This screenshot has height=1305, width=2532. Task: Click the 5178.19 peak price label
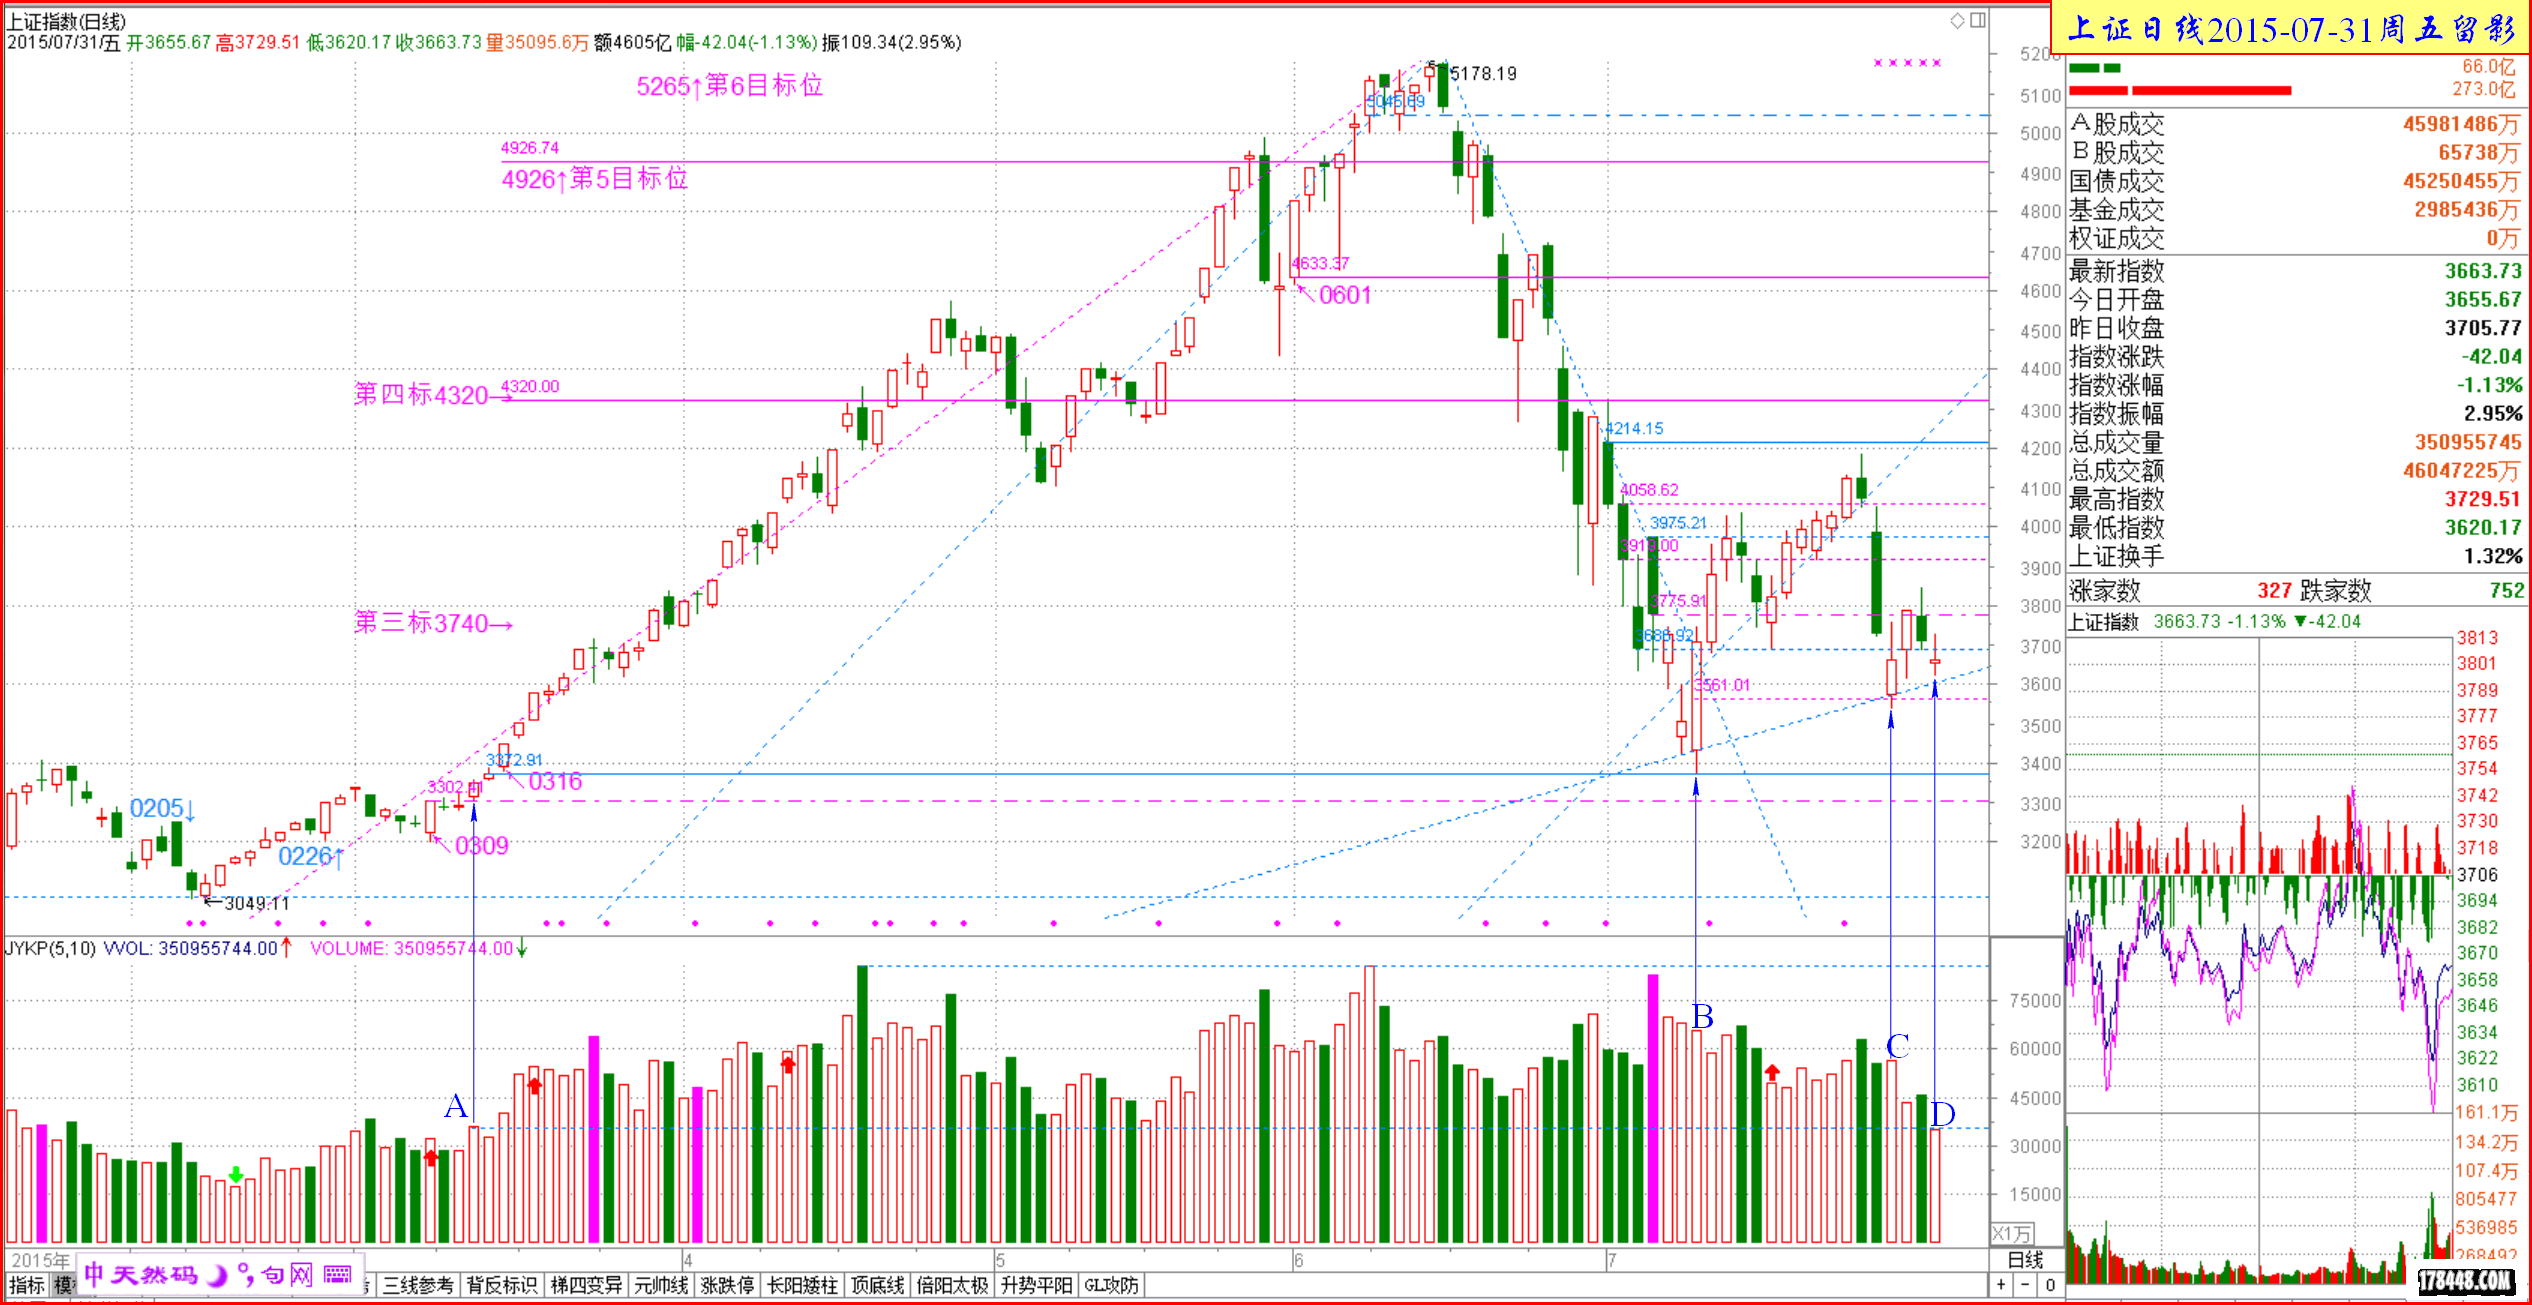pyautogui.click(x=1483, y=73)
